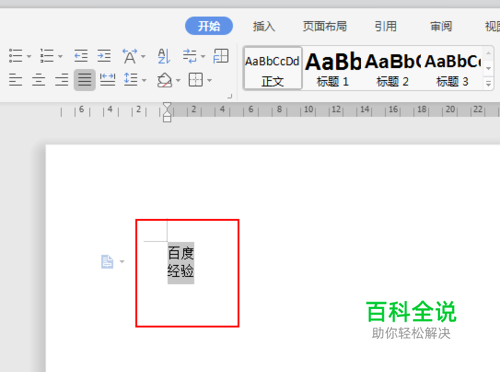
Task: Open the paragraph layout icon dropdown arrow
Action: coord(122,262)
